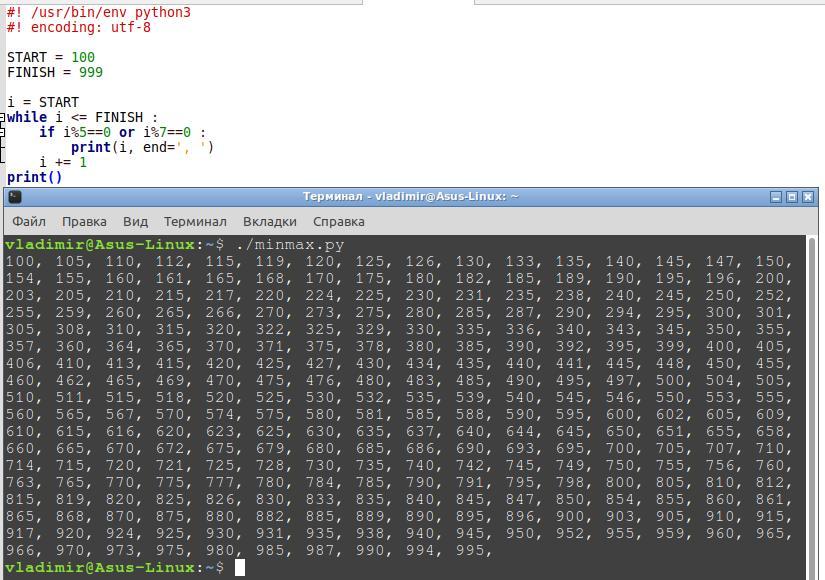Click the number 995 in terminal output
This screenshot has height=580, width=825.
[x=470, y=551]
